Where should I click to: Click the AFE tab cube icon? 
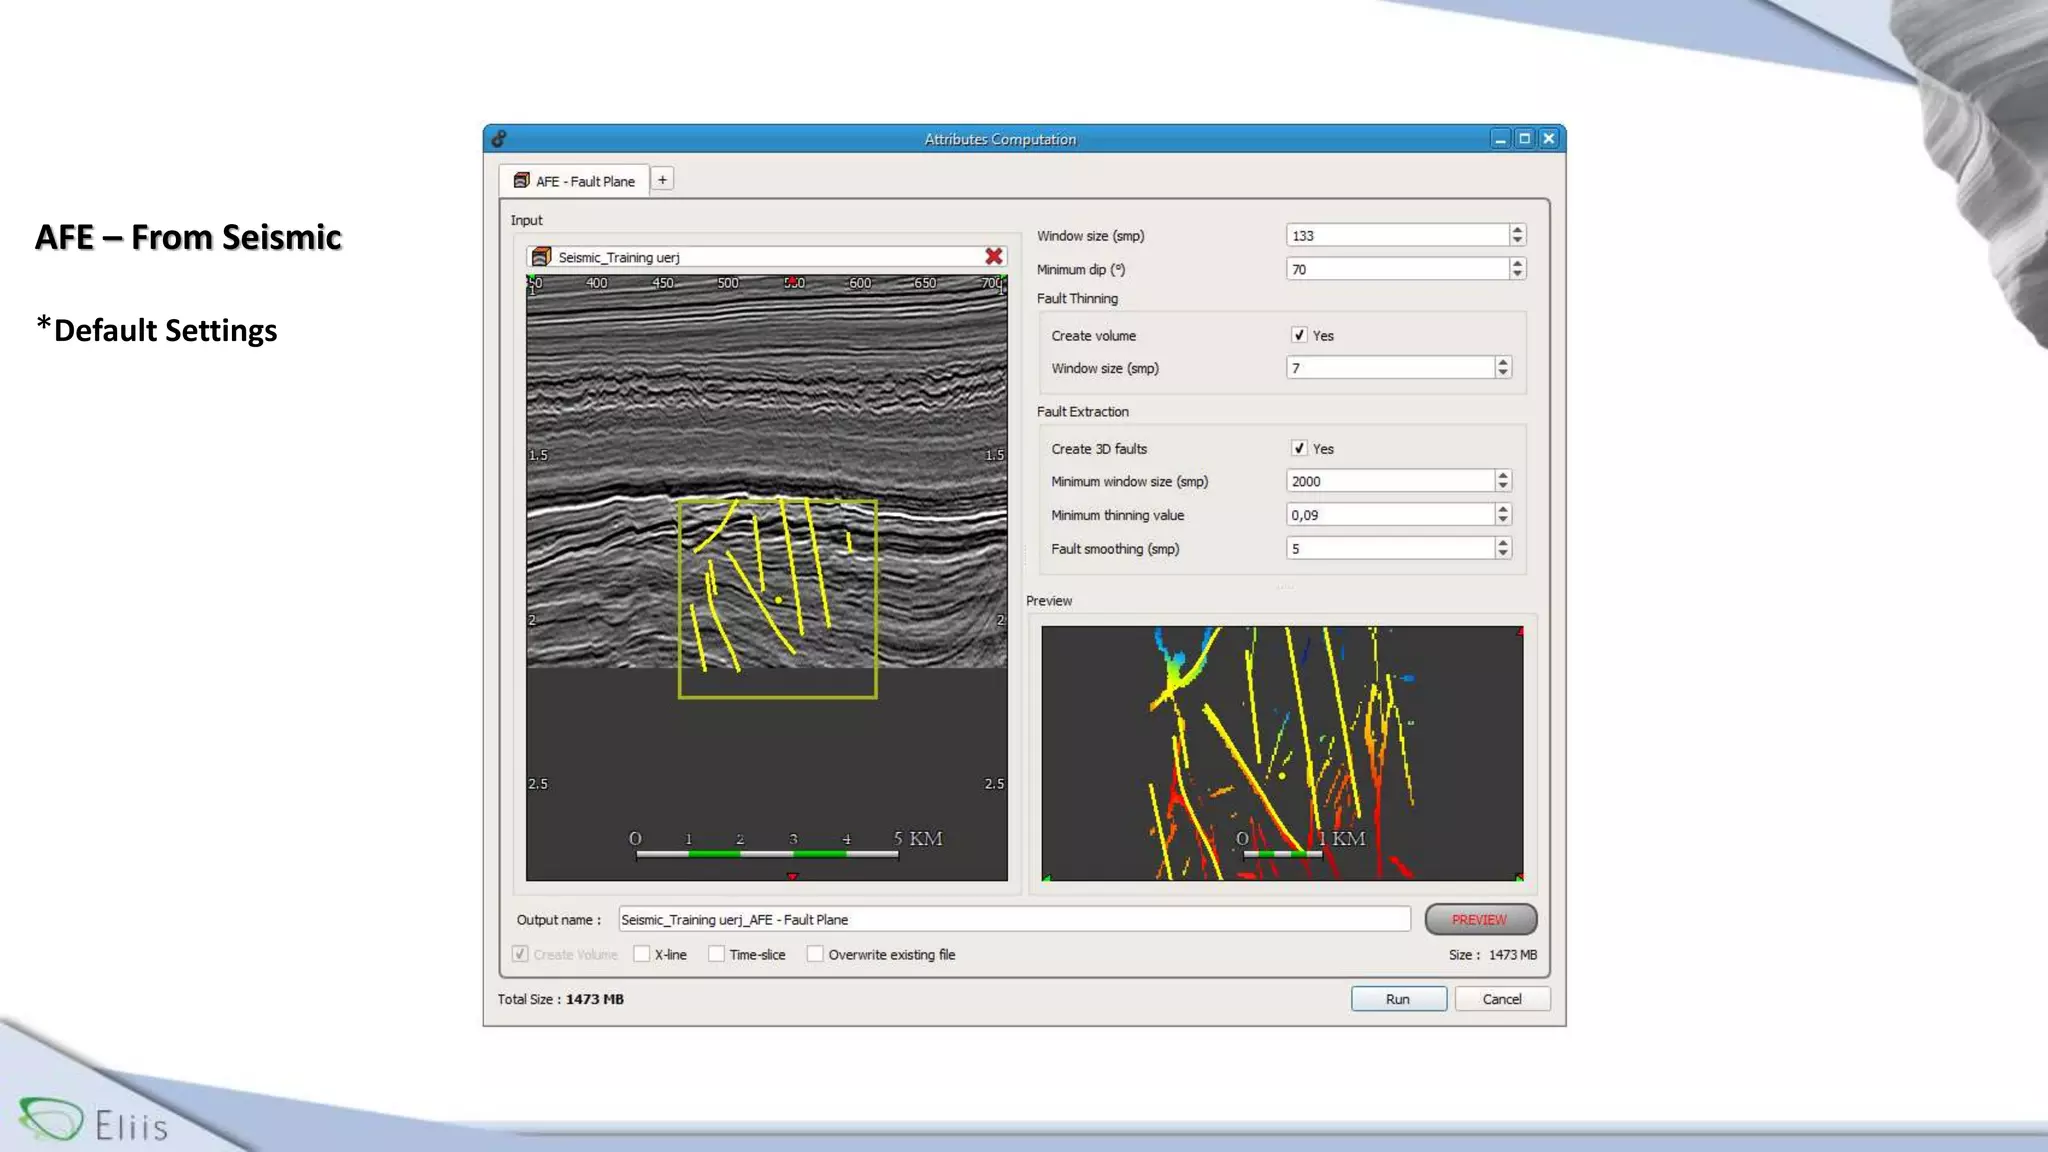521,181
